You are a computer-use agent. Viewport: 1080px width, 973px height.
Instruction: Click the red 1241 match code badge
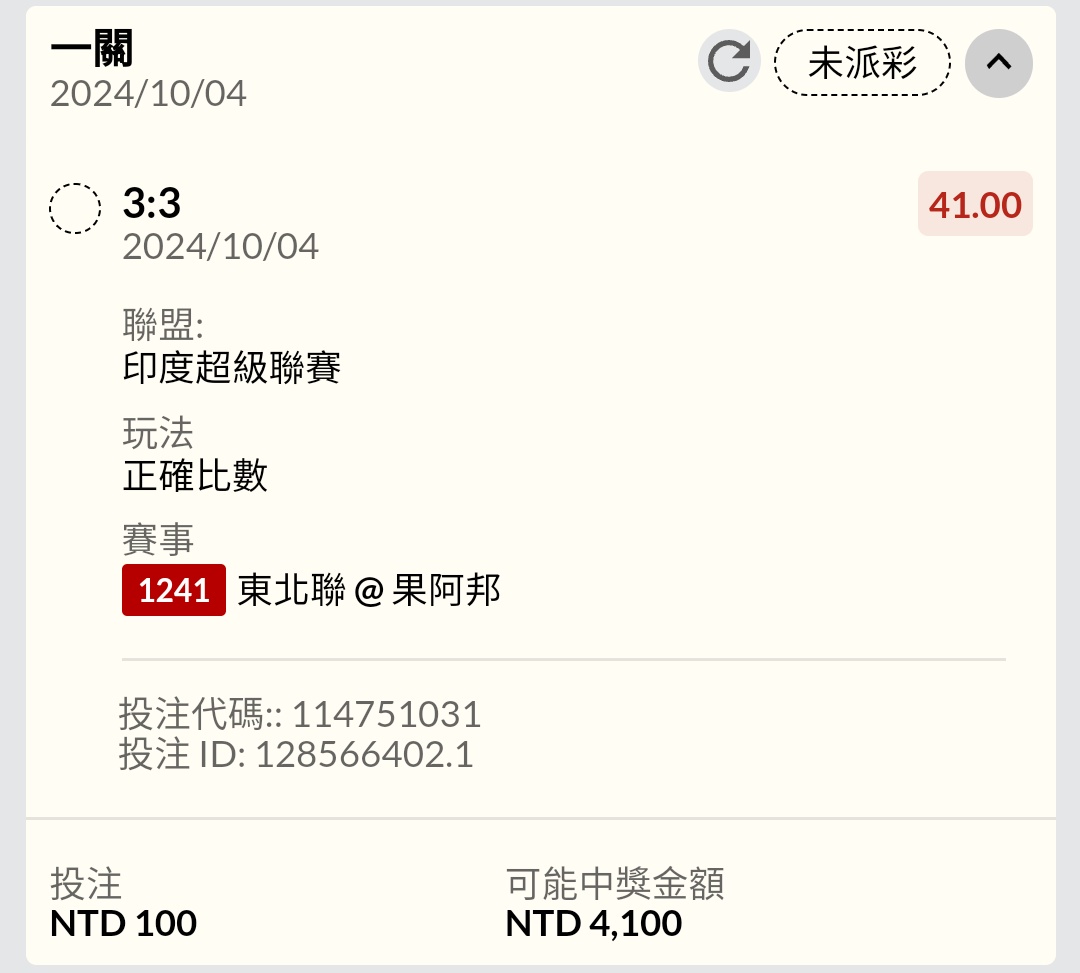coord(174,590)
